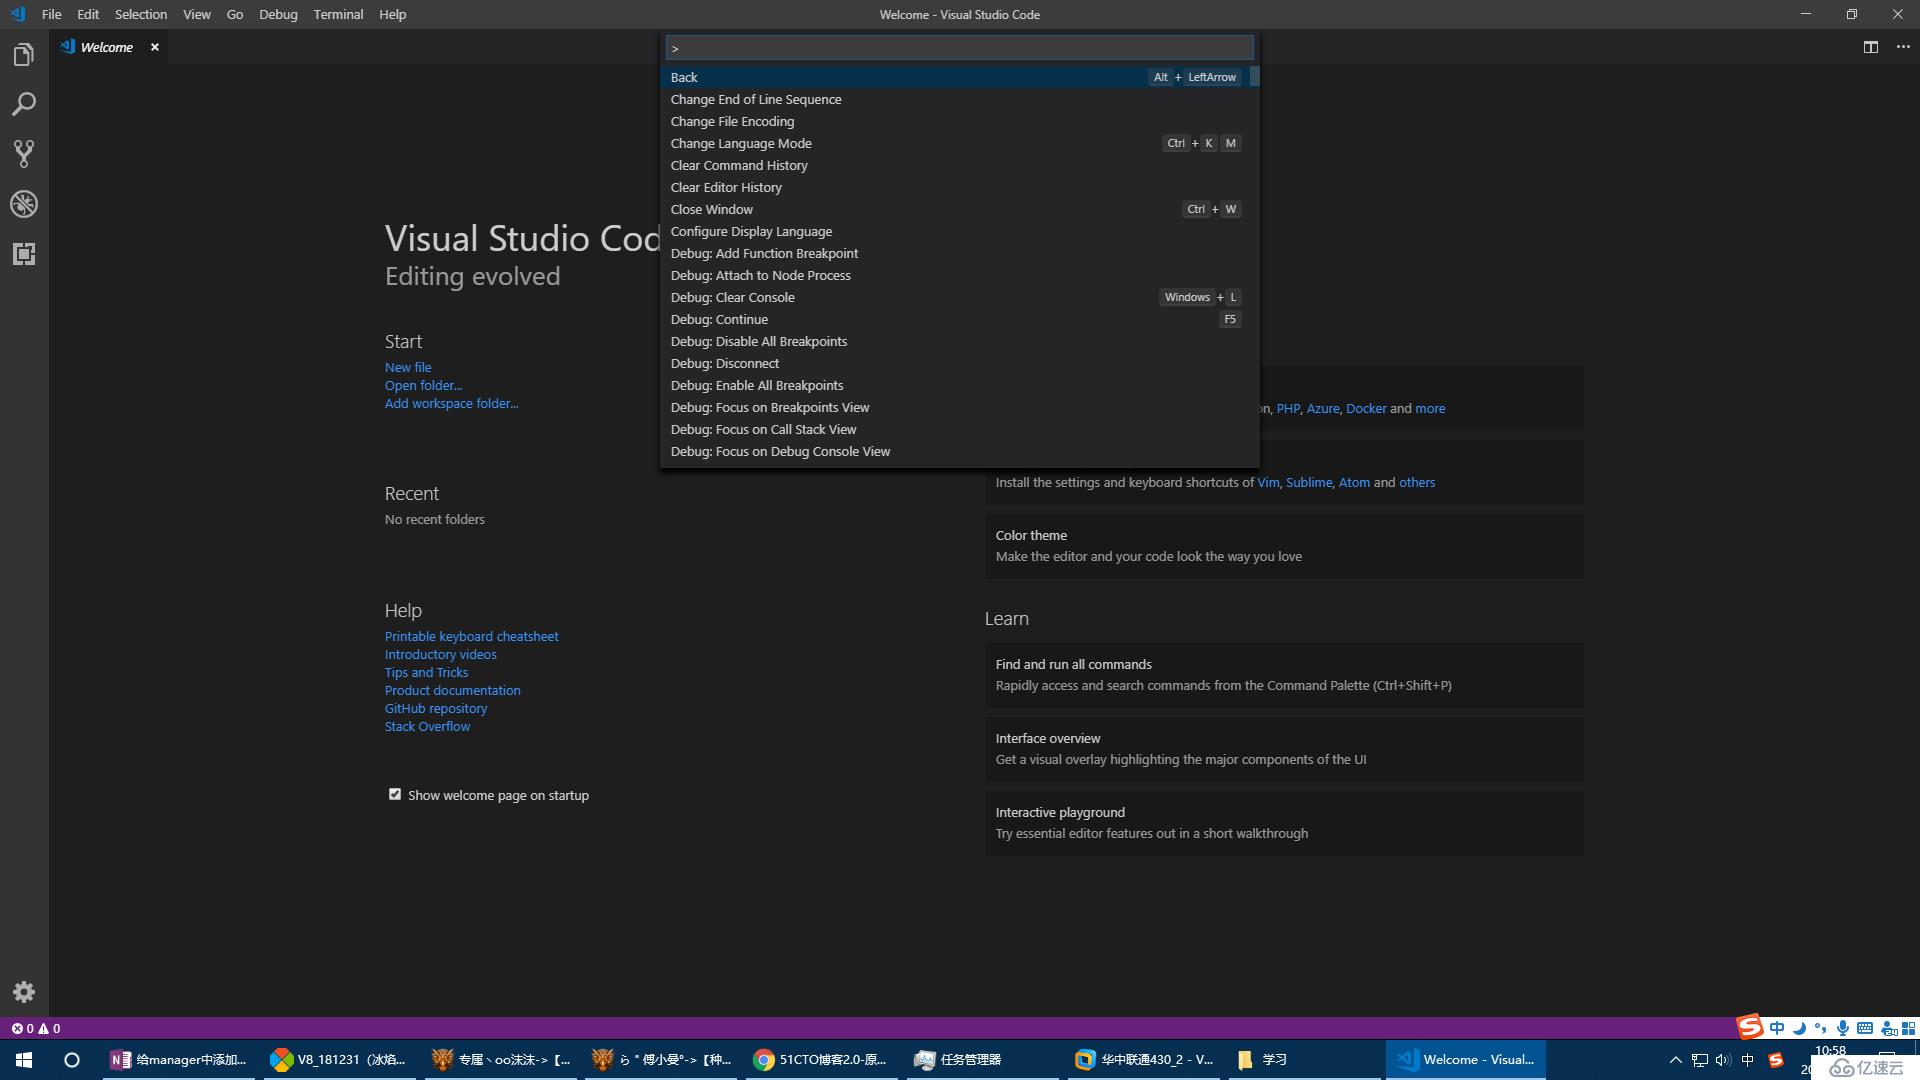Viewport: 1920px width, 1080px height.
Task: Open the Stack Overflow link
Action: point(427,726)
